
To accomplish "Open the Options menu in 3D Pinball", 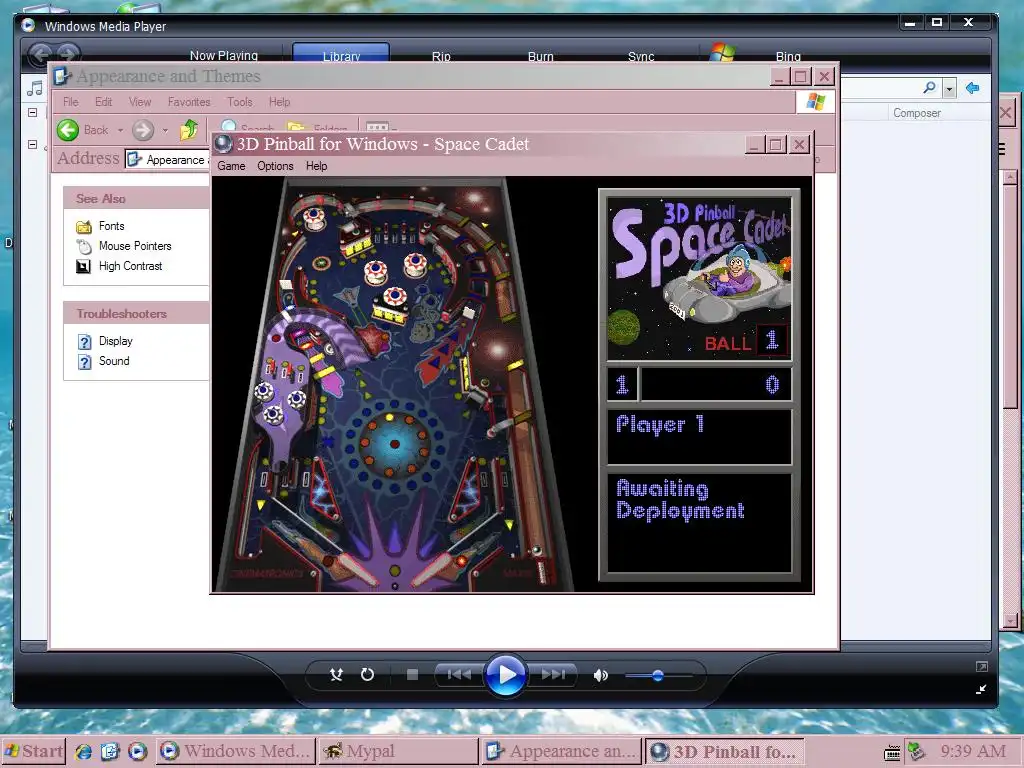I will [x=275, y=166].
